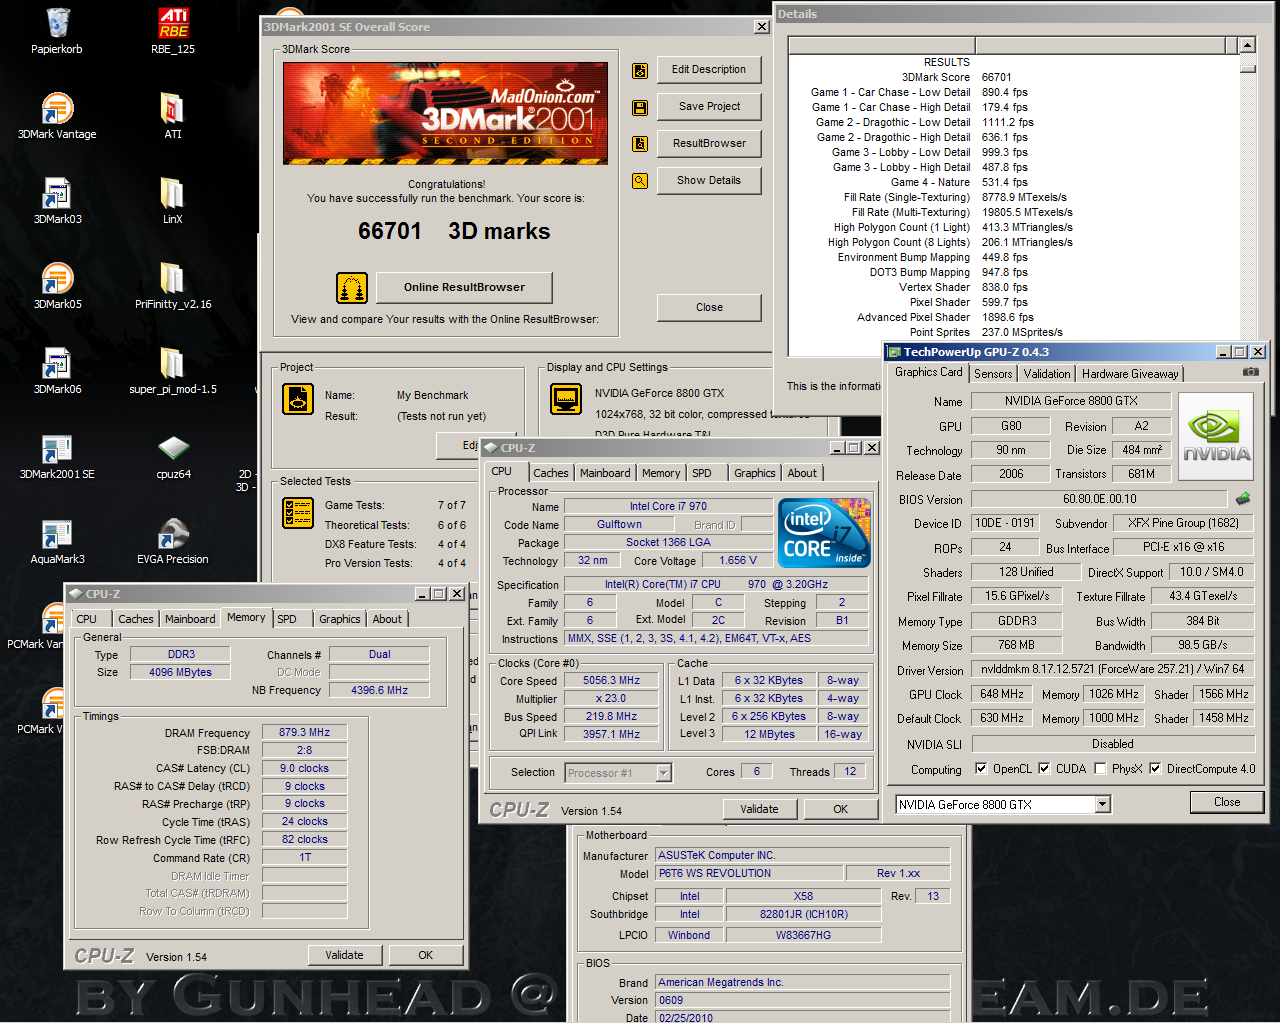
Task: Launch the 3DMark05 shortcut
Action: coord(57,285)
